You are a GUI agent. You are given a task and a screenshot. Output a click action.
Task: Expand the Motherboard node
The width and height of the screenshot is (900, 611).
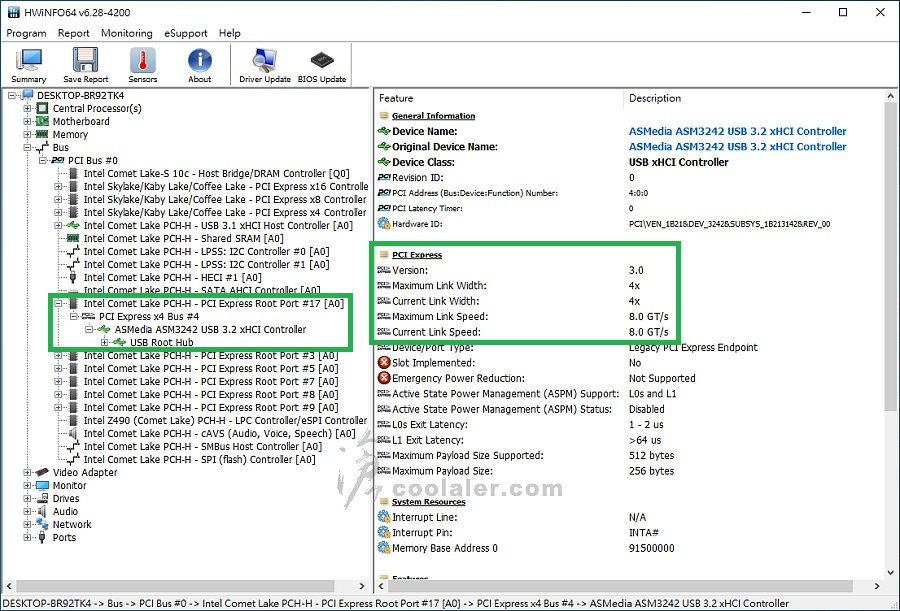pos(27,121)
